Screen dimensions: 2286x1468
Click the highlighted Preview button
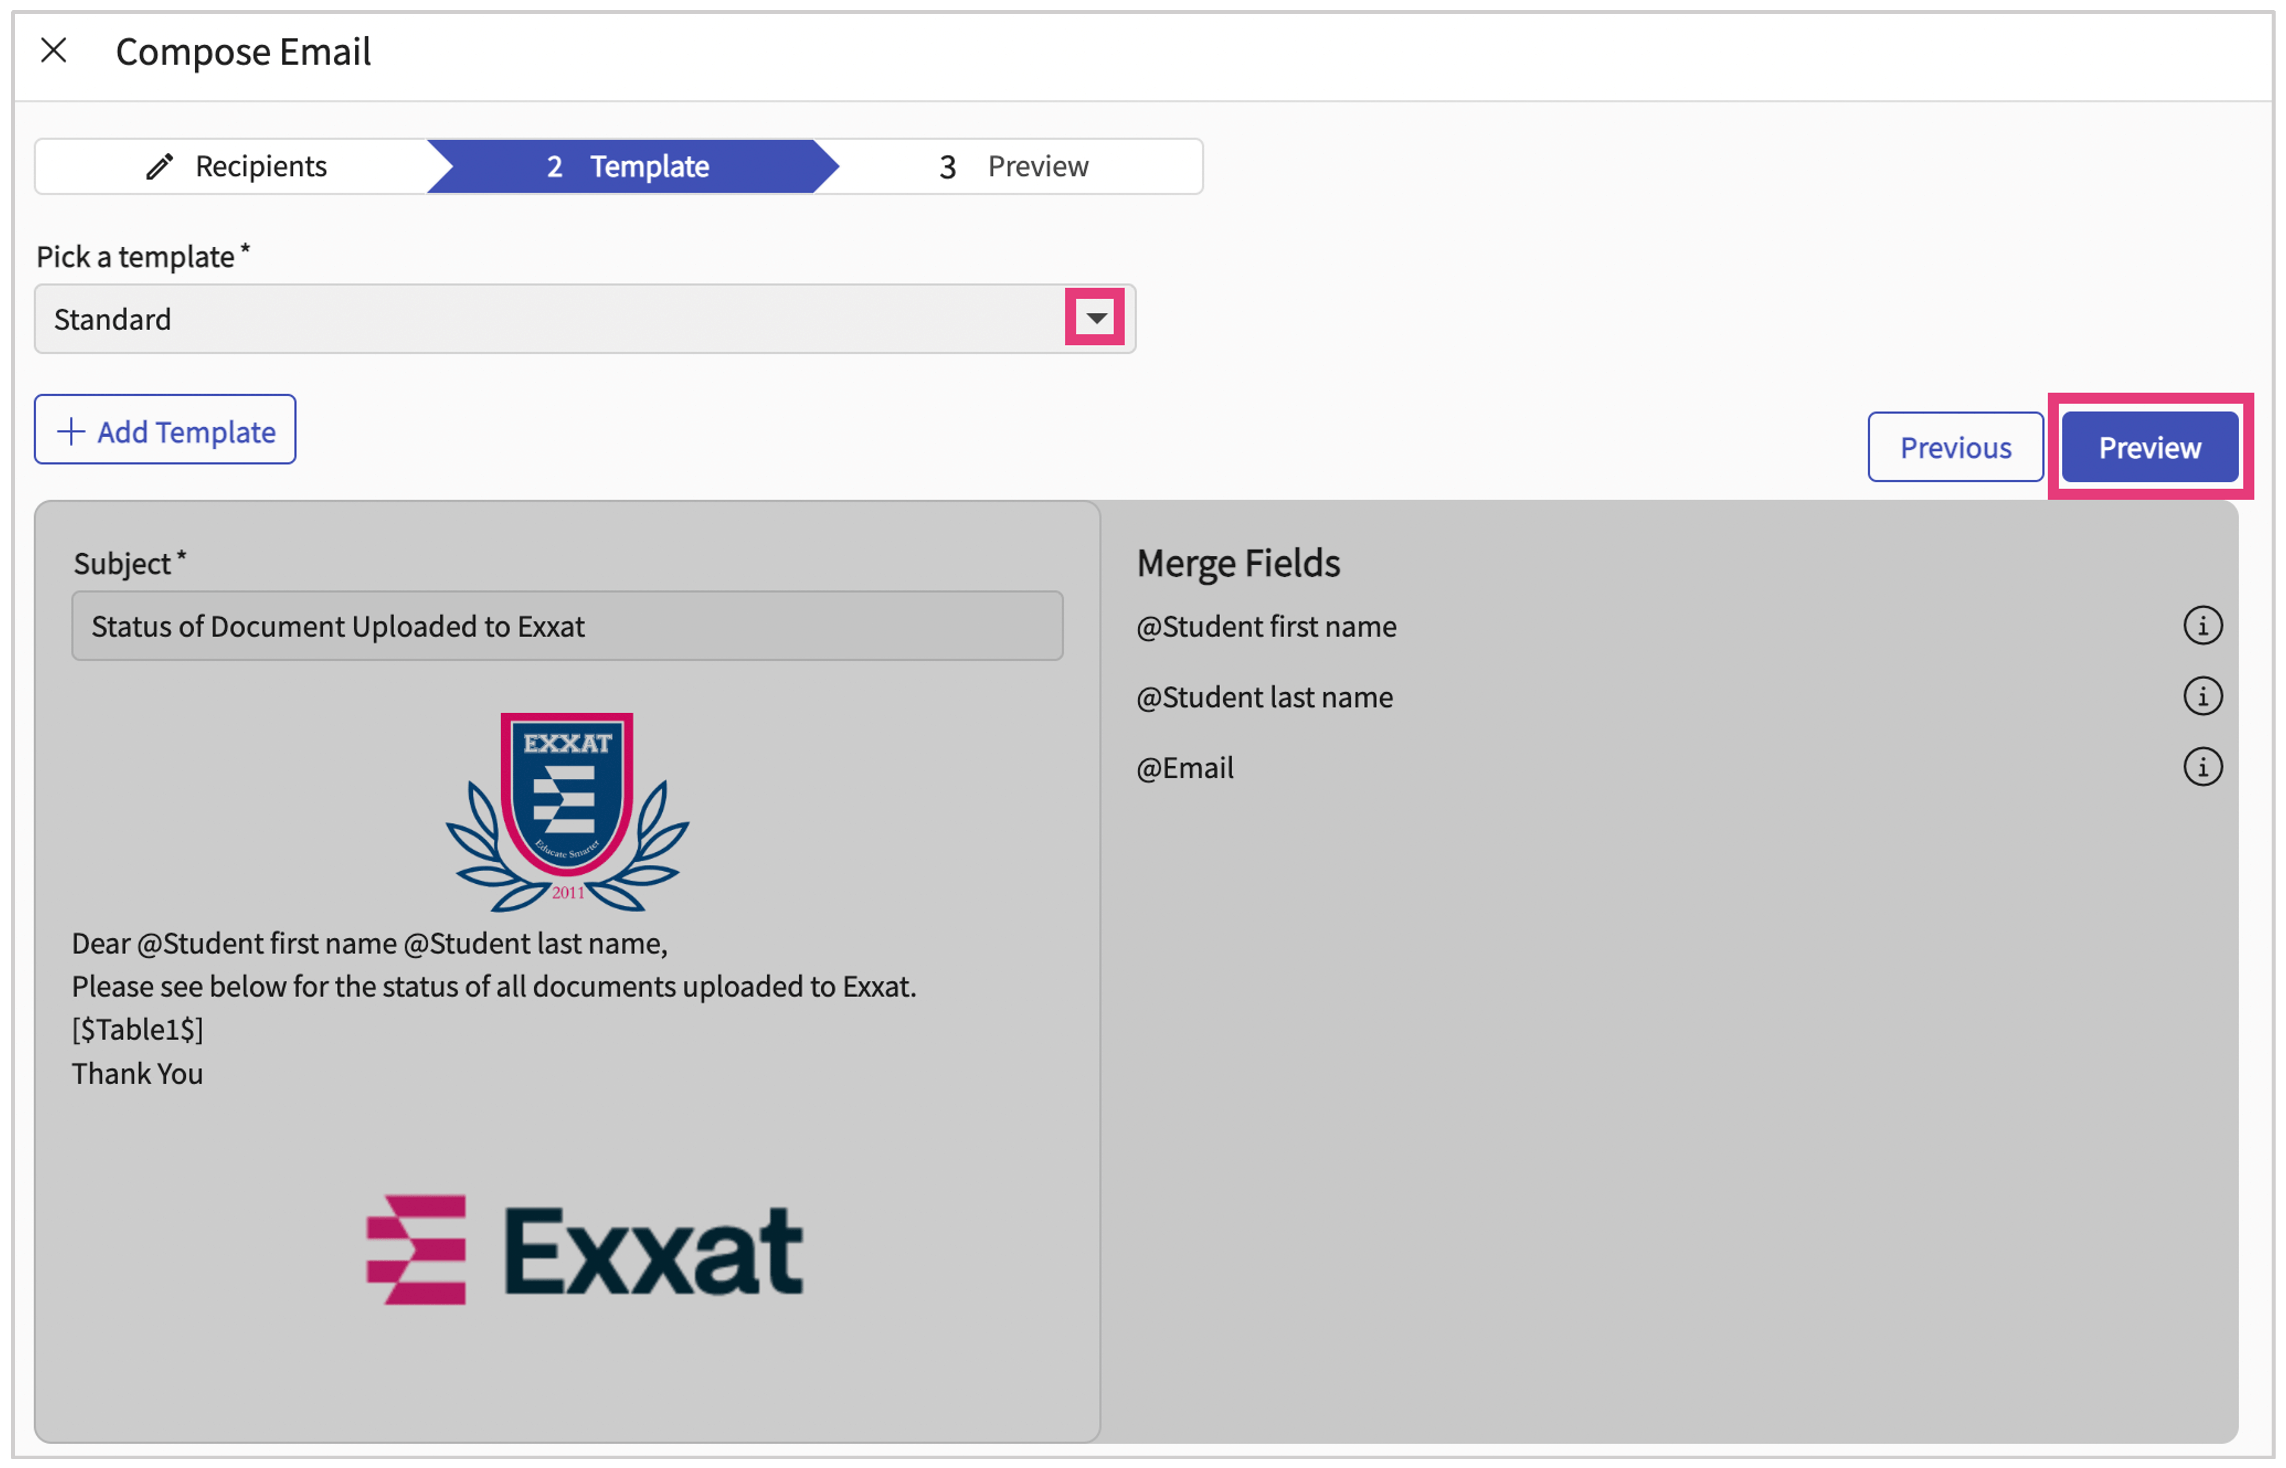click(x=2149, y=447)
